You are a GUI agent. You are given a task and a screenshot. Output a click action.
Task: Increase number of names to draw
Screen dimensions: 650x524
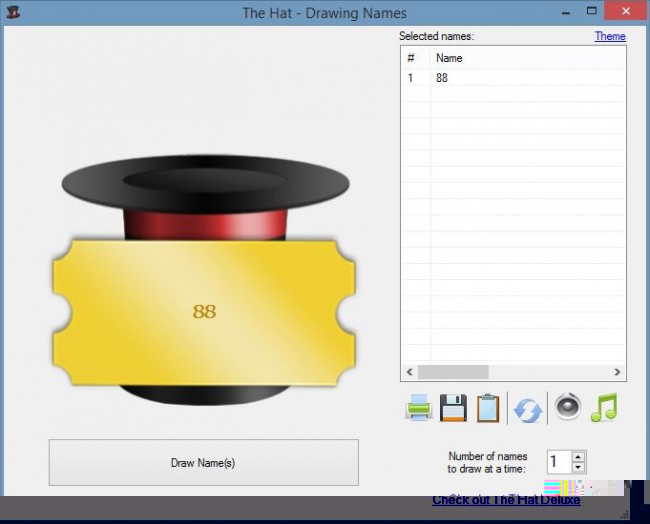point(578,456)
